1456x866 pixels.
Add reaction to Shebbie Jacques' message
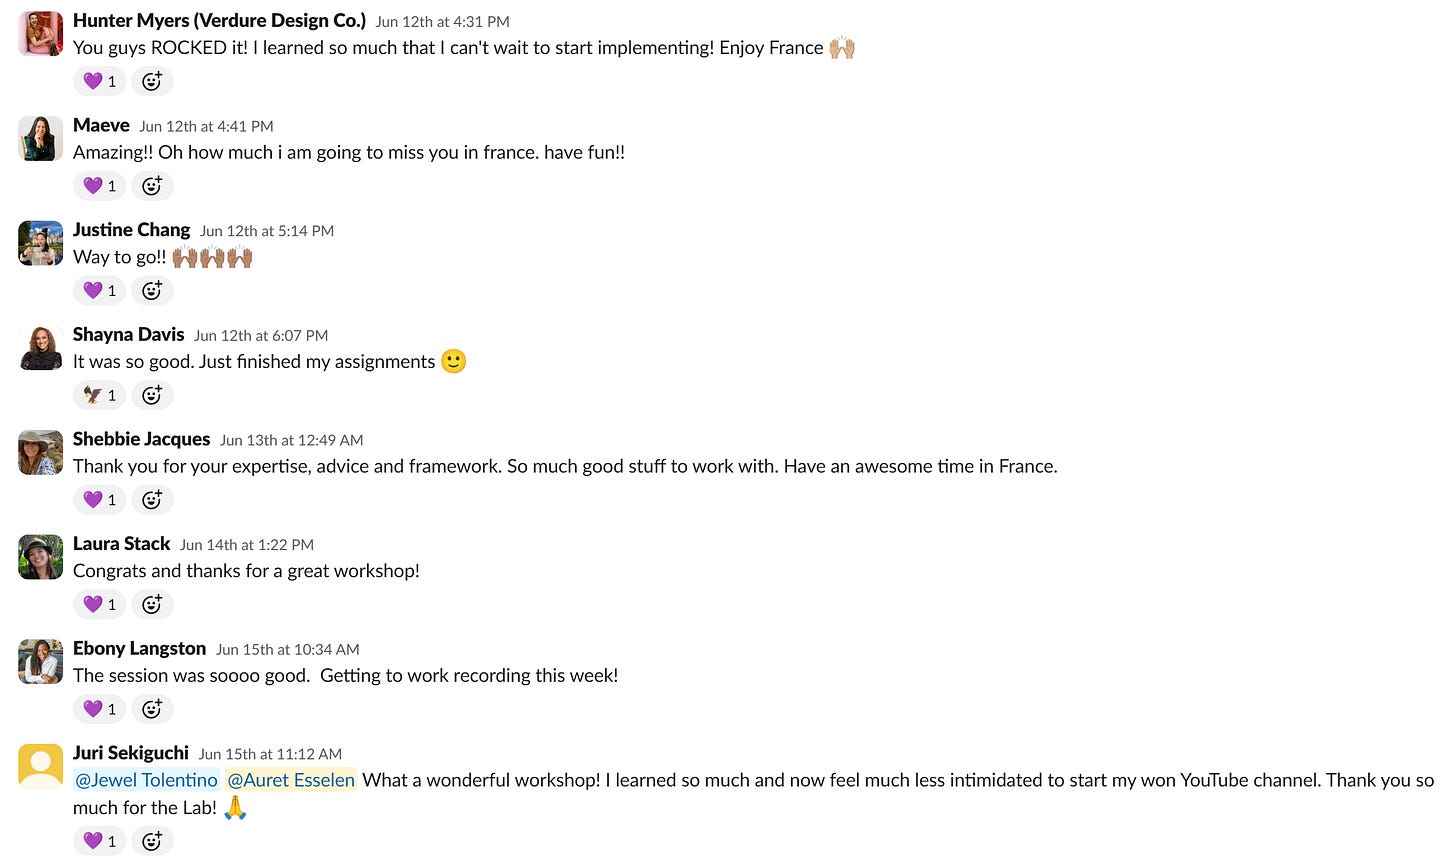[152, 500]
